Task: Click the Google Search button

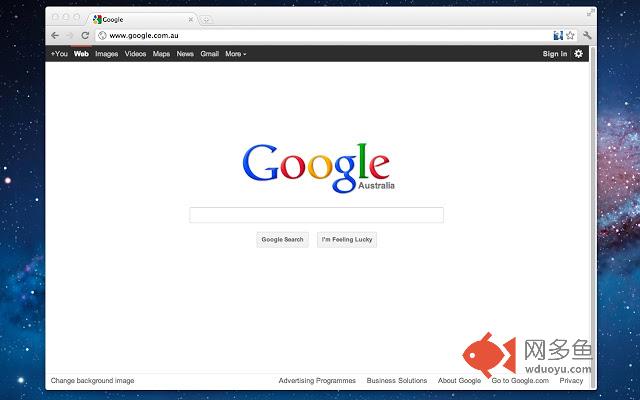Action: pos(282,240)
